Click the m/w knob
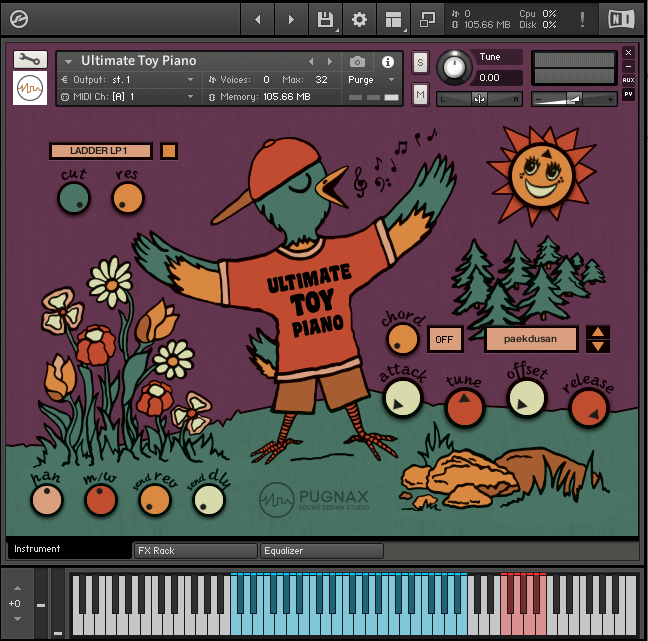The width and height of the screenshot is (648, 641). point(100,500)
